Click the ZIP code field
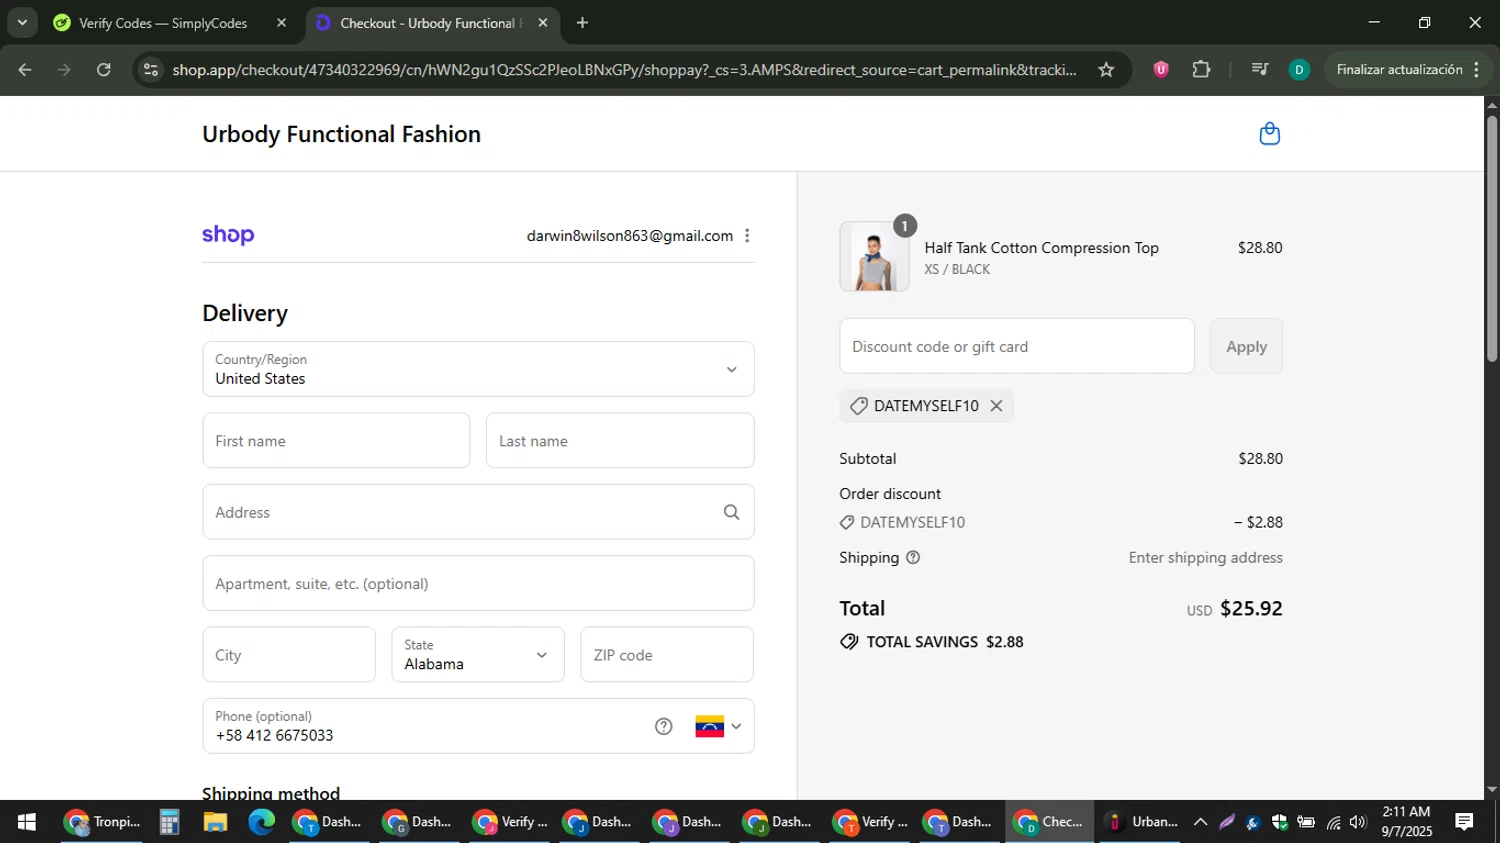Screen dimensions: 1500x843 [x=667, y=655]
